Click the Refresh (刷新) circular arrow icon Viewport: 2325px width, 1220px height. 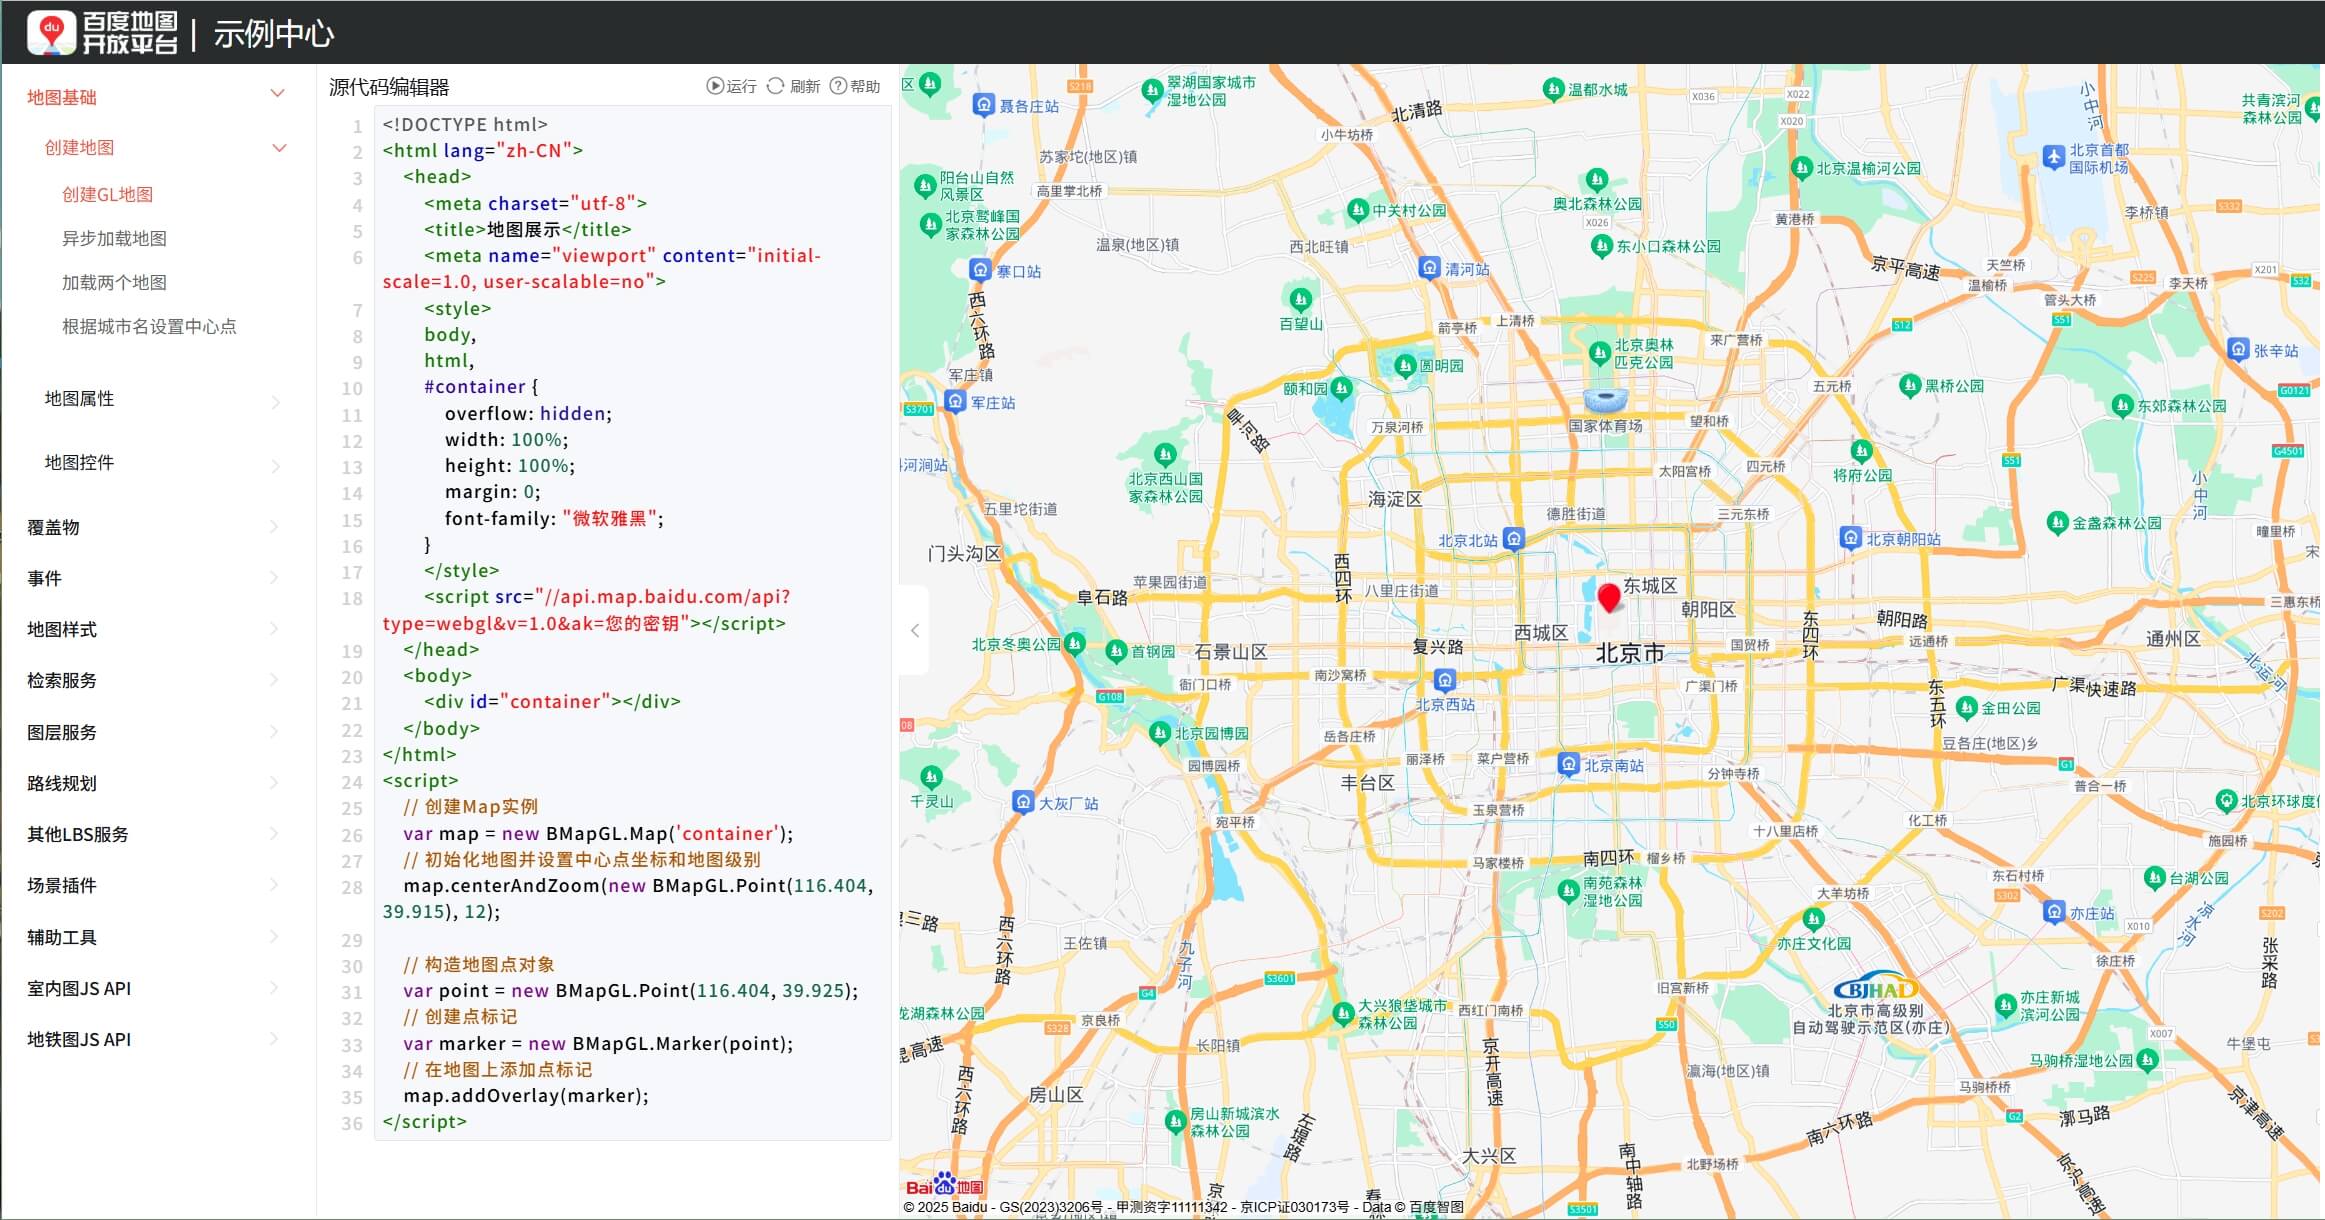[775, 86]
